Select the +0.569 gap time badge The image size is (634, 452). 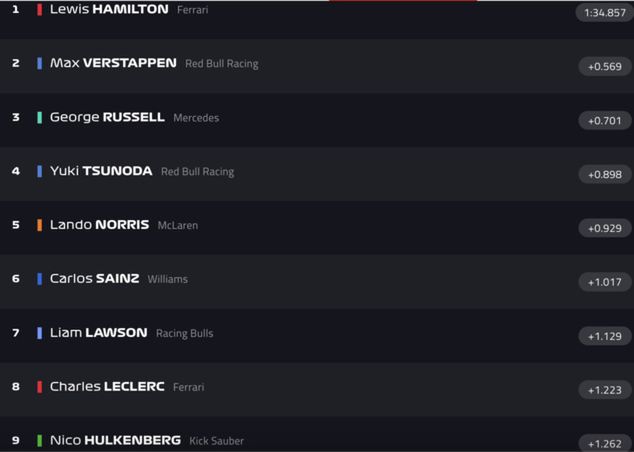point(605,67)
